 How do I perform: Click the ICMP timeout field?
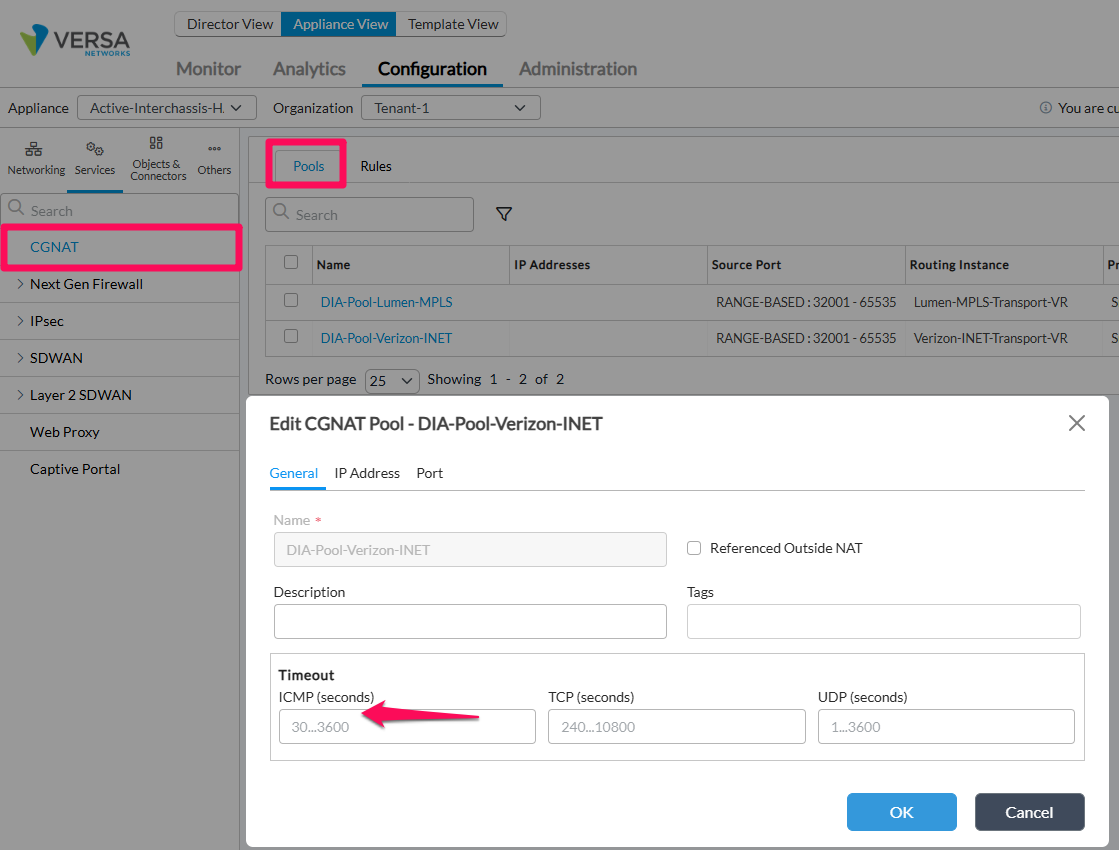[407, 727]
